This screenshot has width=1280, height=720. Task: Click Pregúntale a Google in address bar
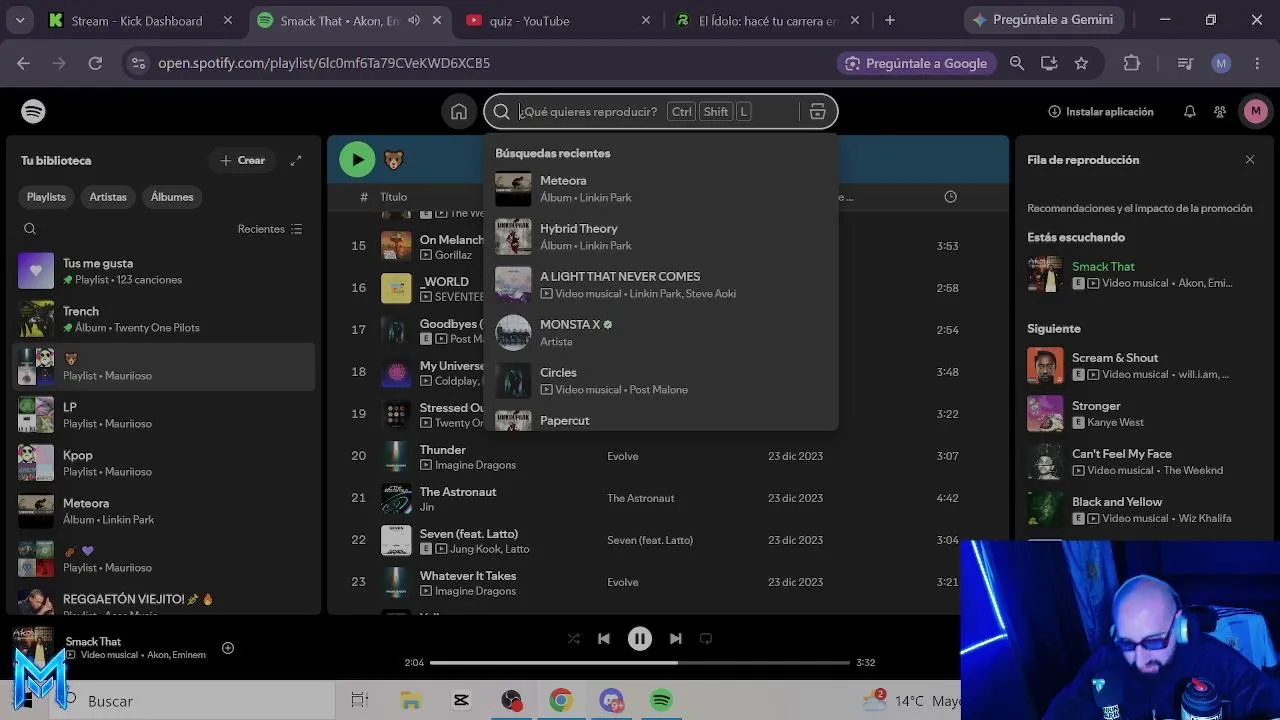pyautogui.click(x=916, y=63)
